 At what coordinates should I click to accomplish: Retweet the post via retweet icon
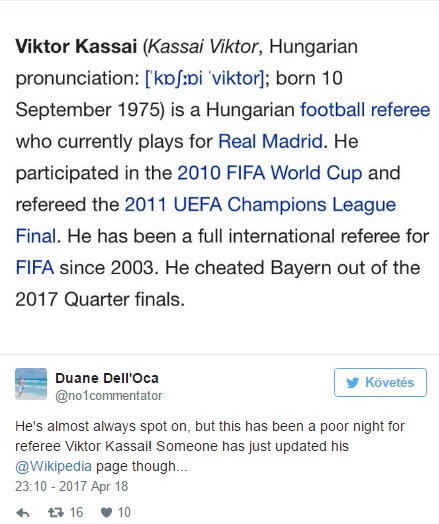click(56, 512)
